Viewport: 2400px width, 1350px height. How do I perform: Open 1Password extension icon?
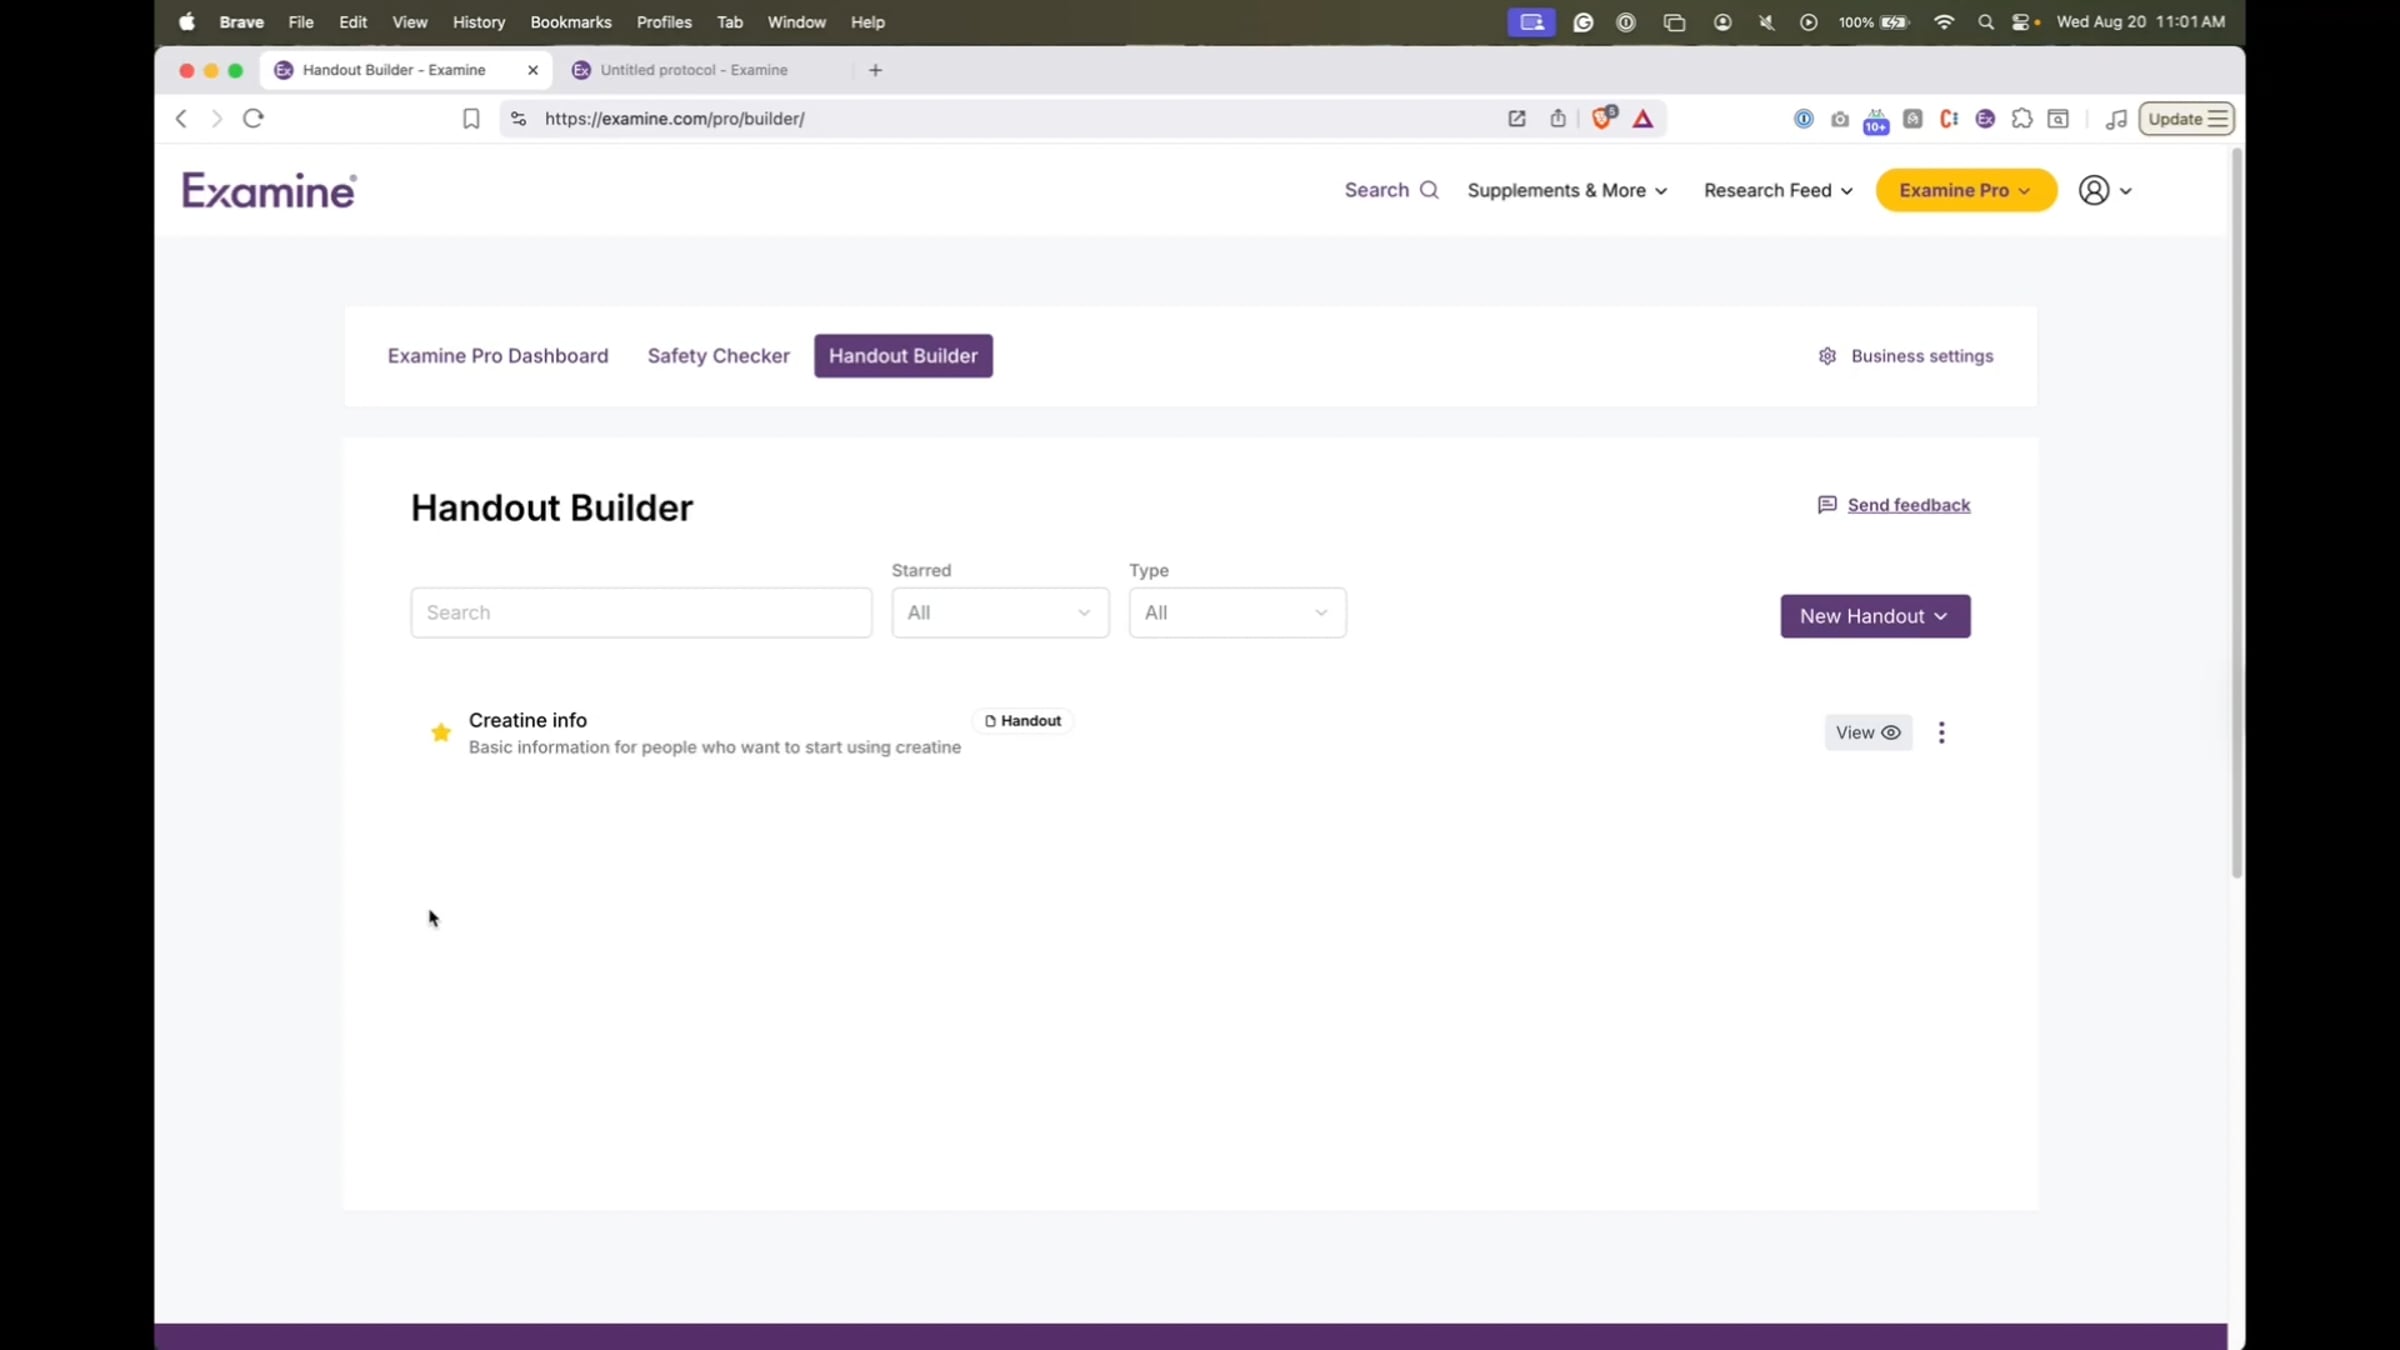click(1803, 119)
